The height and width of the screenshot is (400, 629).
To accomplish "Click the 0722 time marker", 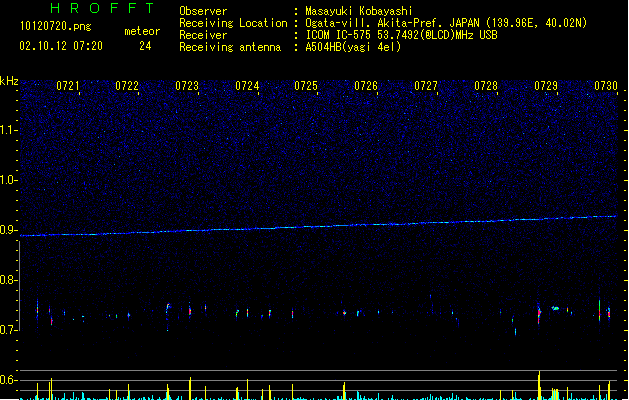I will [x=127, y=86].
